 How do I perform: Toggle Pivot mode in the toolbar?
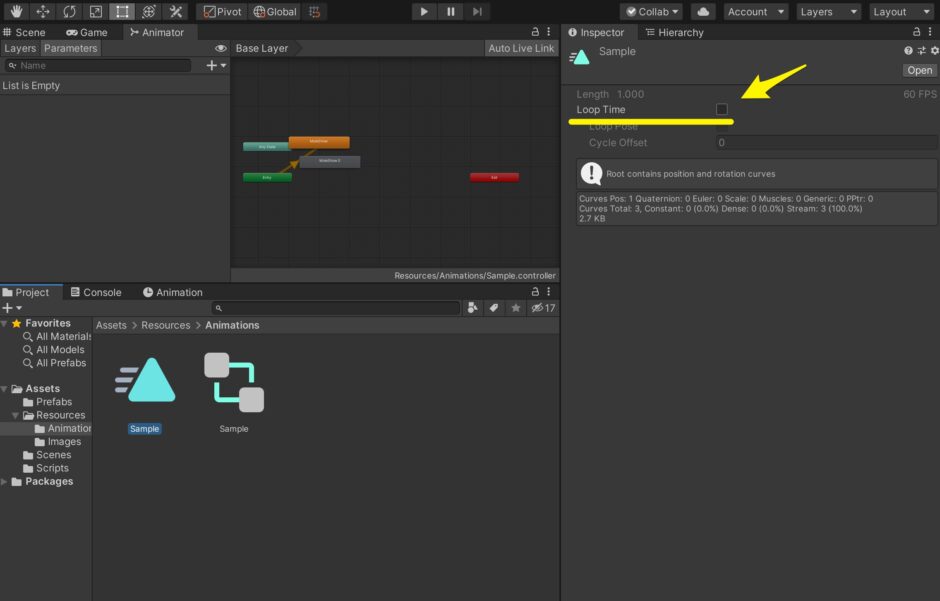point(222,11)
